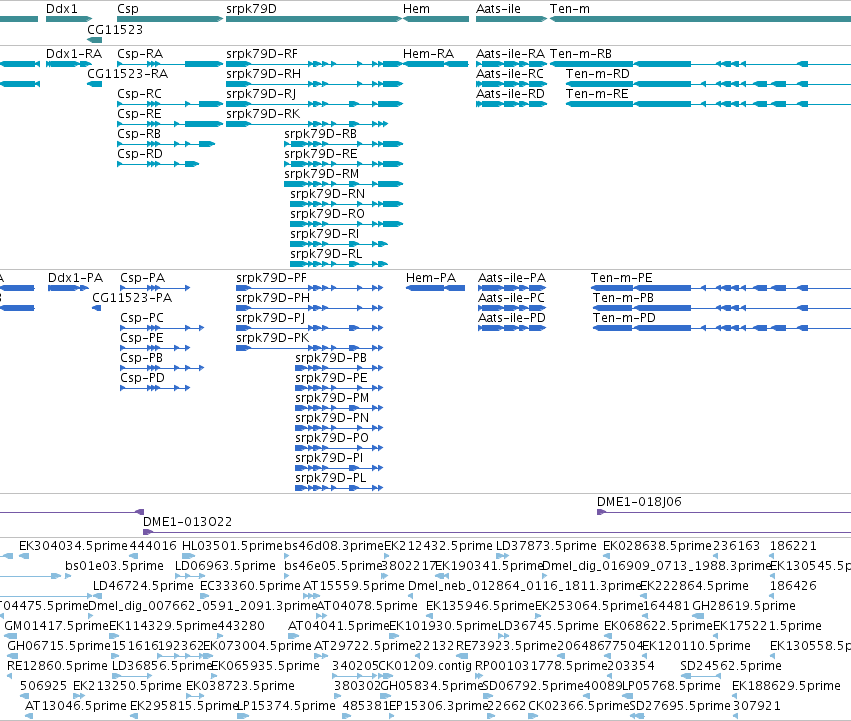This screenshot has height=721, width=851.
Task: Select srpk79D-RI transcript
Action: tap(339, 244)
